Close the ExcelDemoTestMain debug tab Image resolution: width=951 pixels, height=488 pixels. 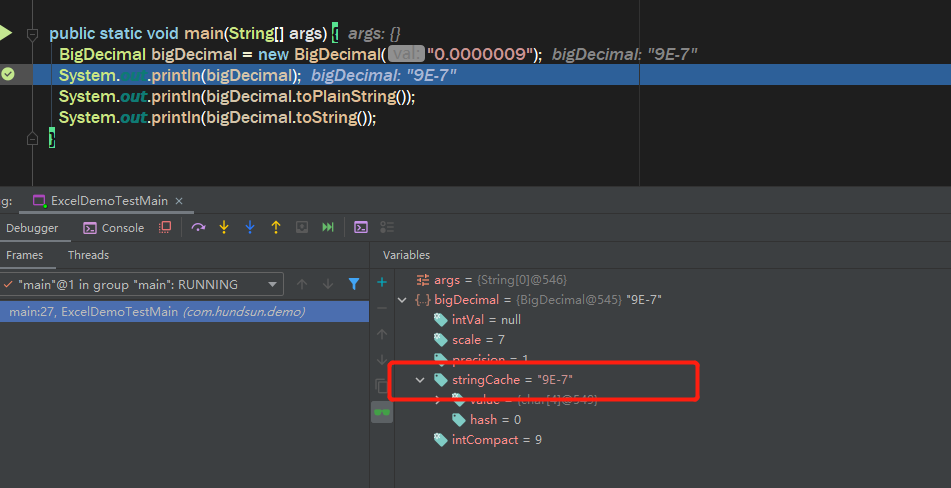click(x=179, y=201)
